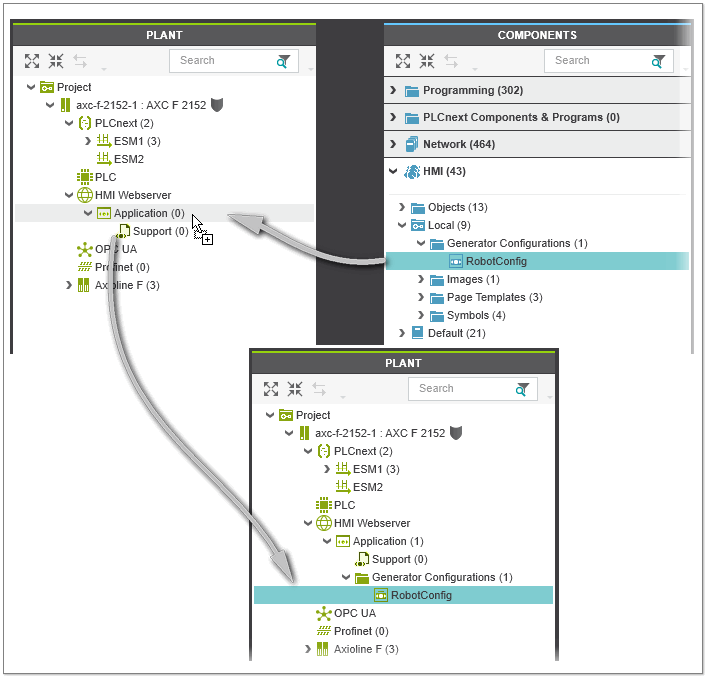Click expand all icon in top PLANT toolbar
The height and width of the screenshot is (678, 707).
(32, 61)
